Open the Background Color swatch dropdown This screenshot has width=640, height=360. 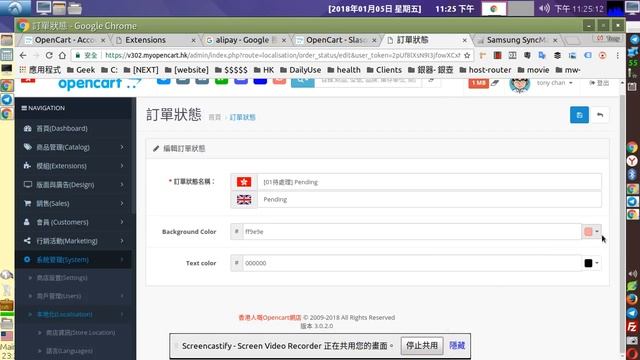(591, 231)
